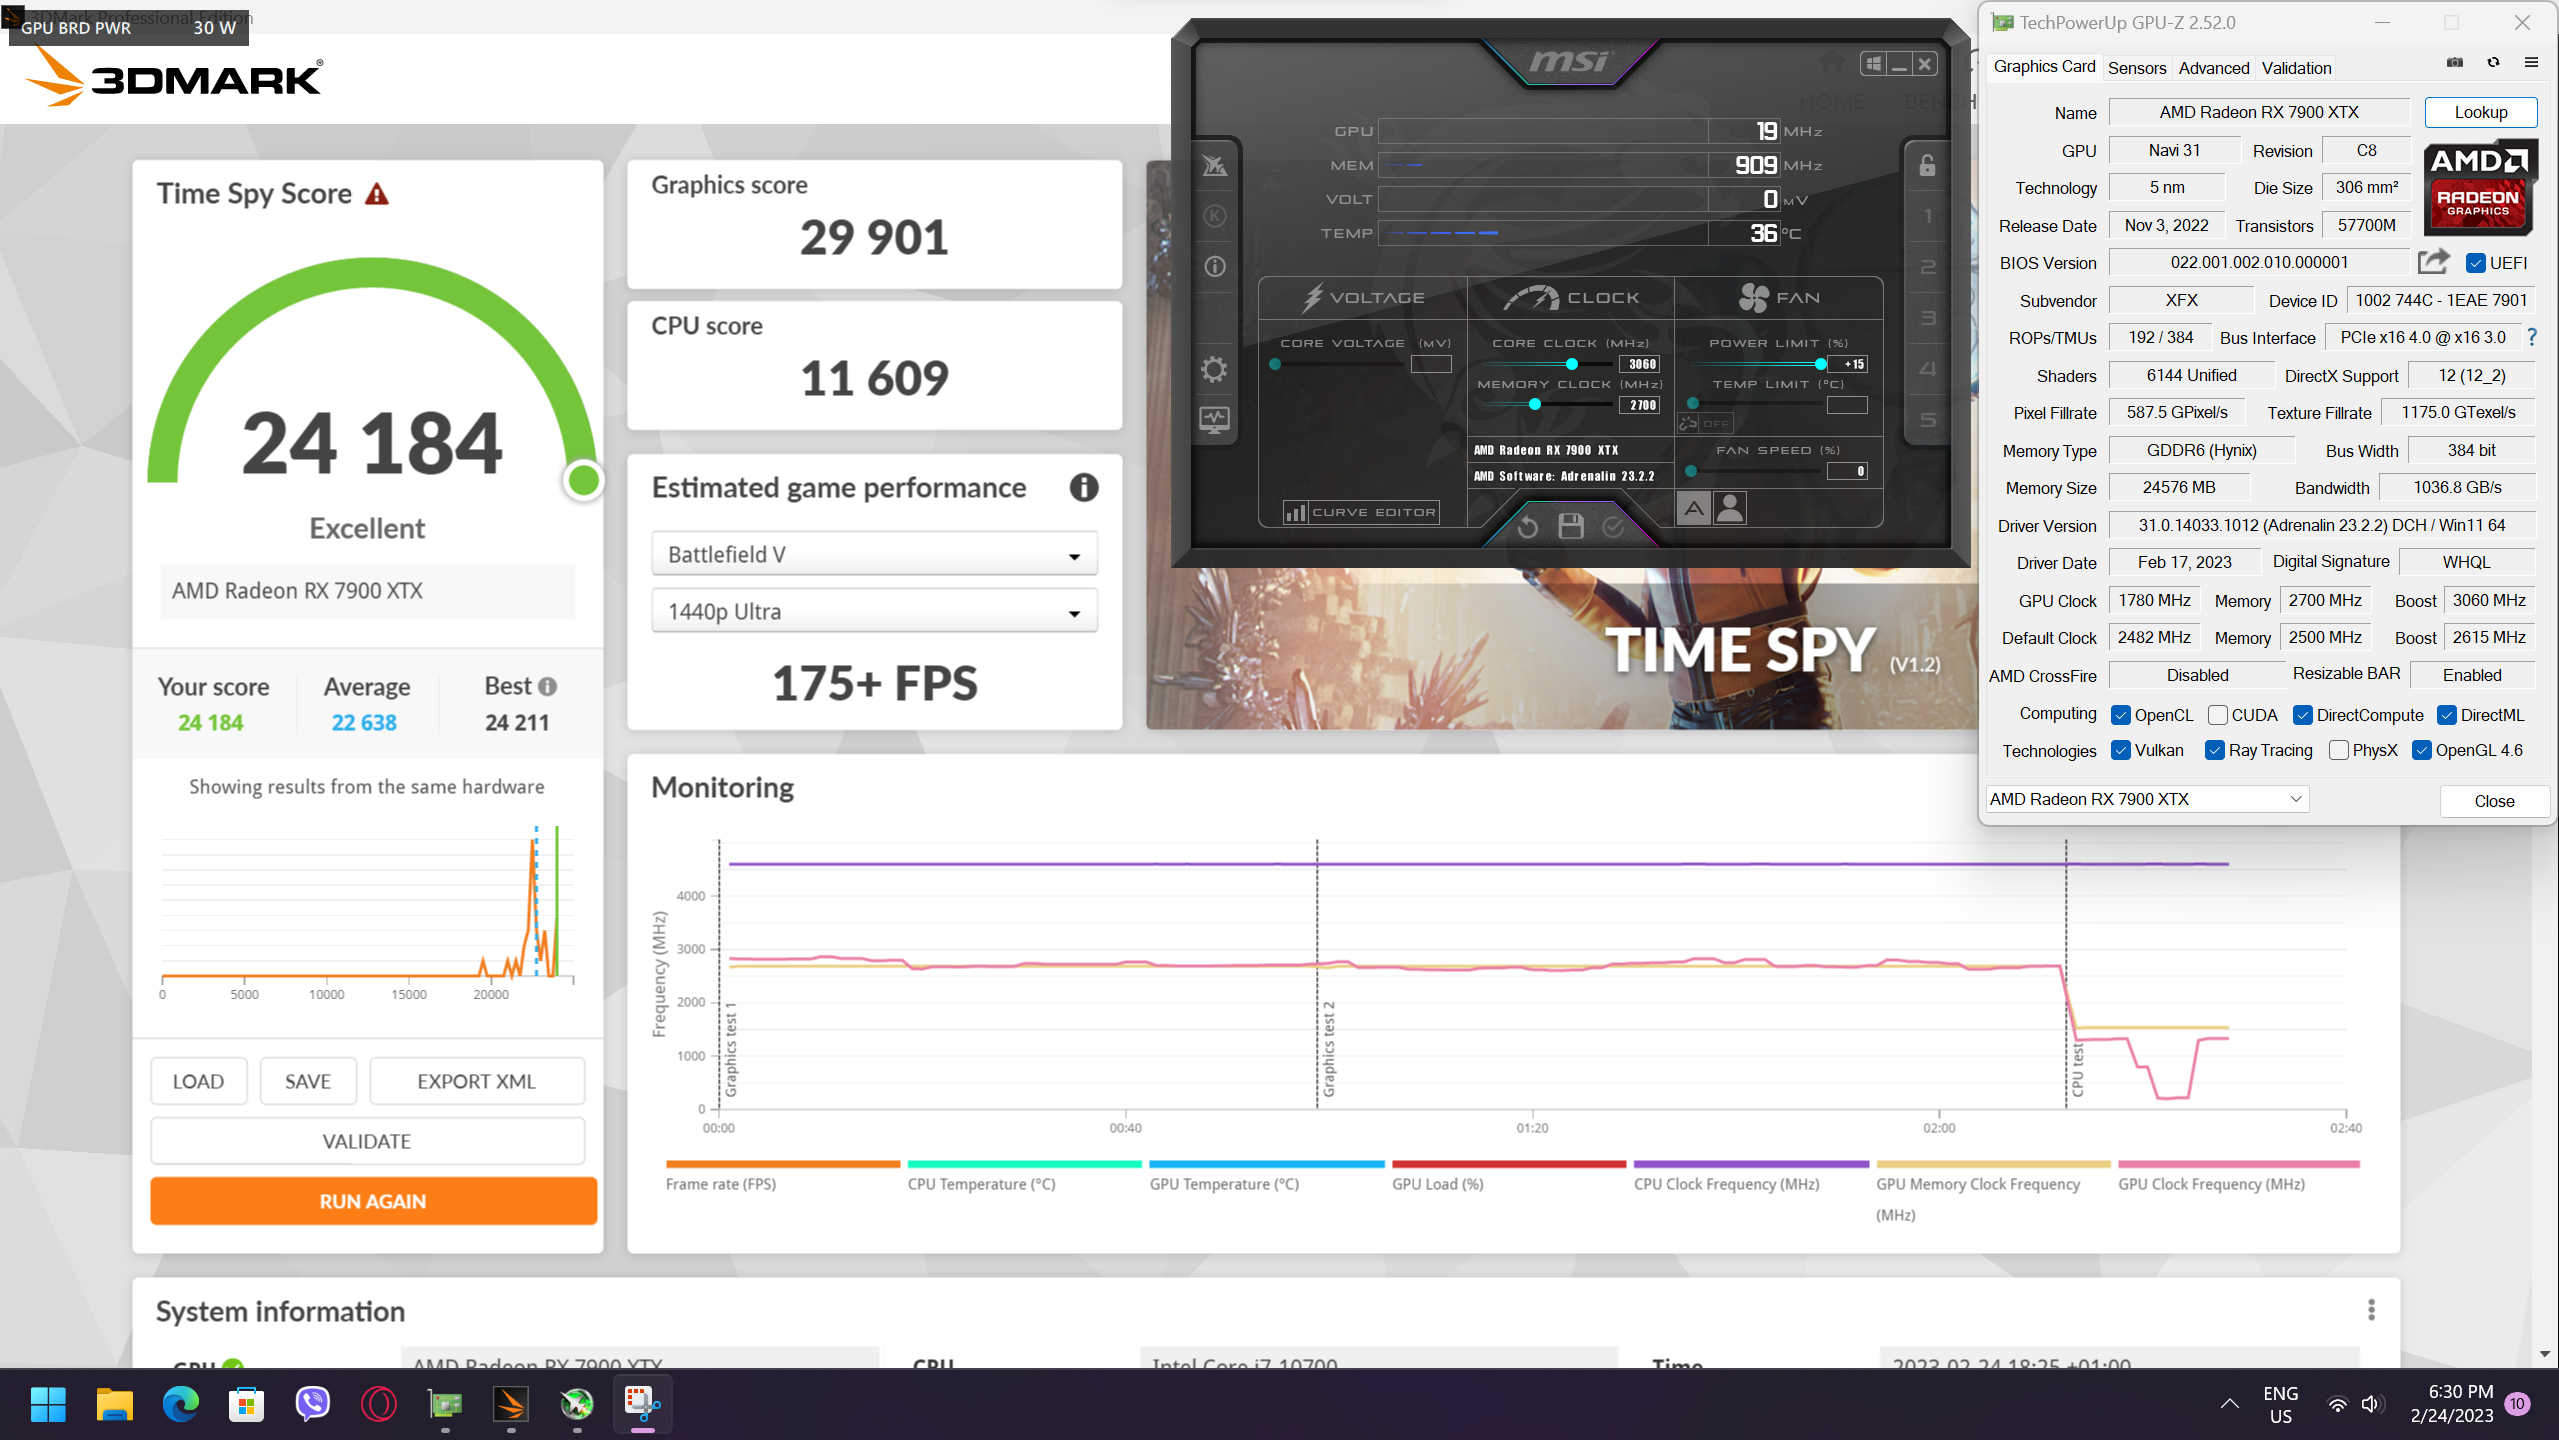
Task: Click the Lookup button
Action: tap(2480, 112)
